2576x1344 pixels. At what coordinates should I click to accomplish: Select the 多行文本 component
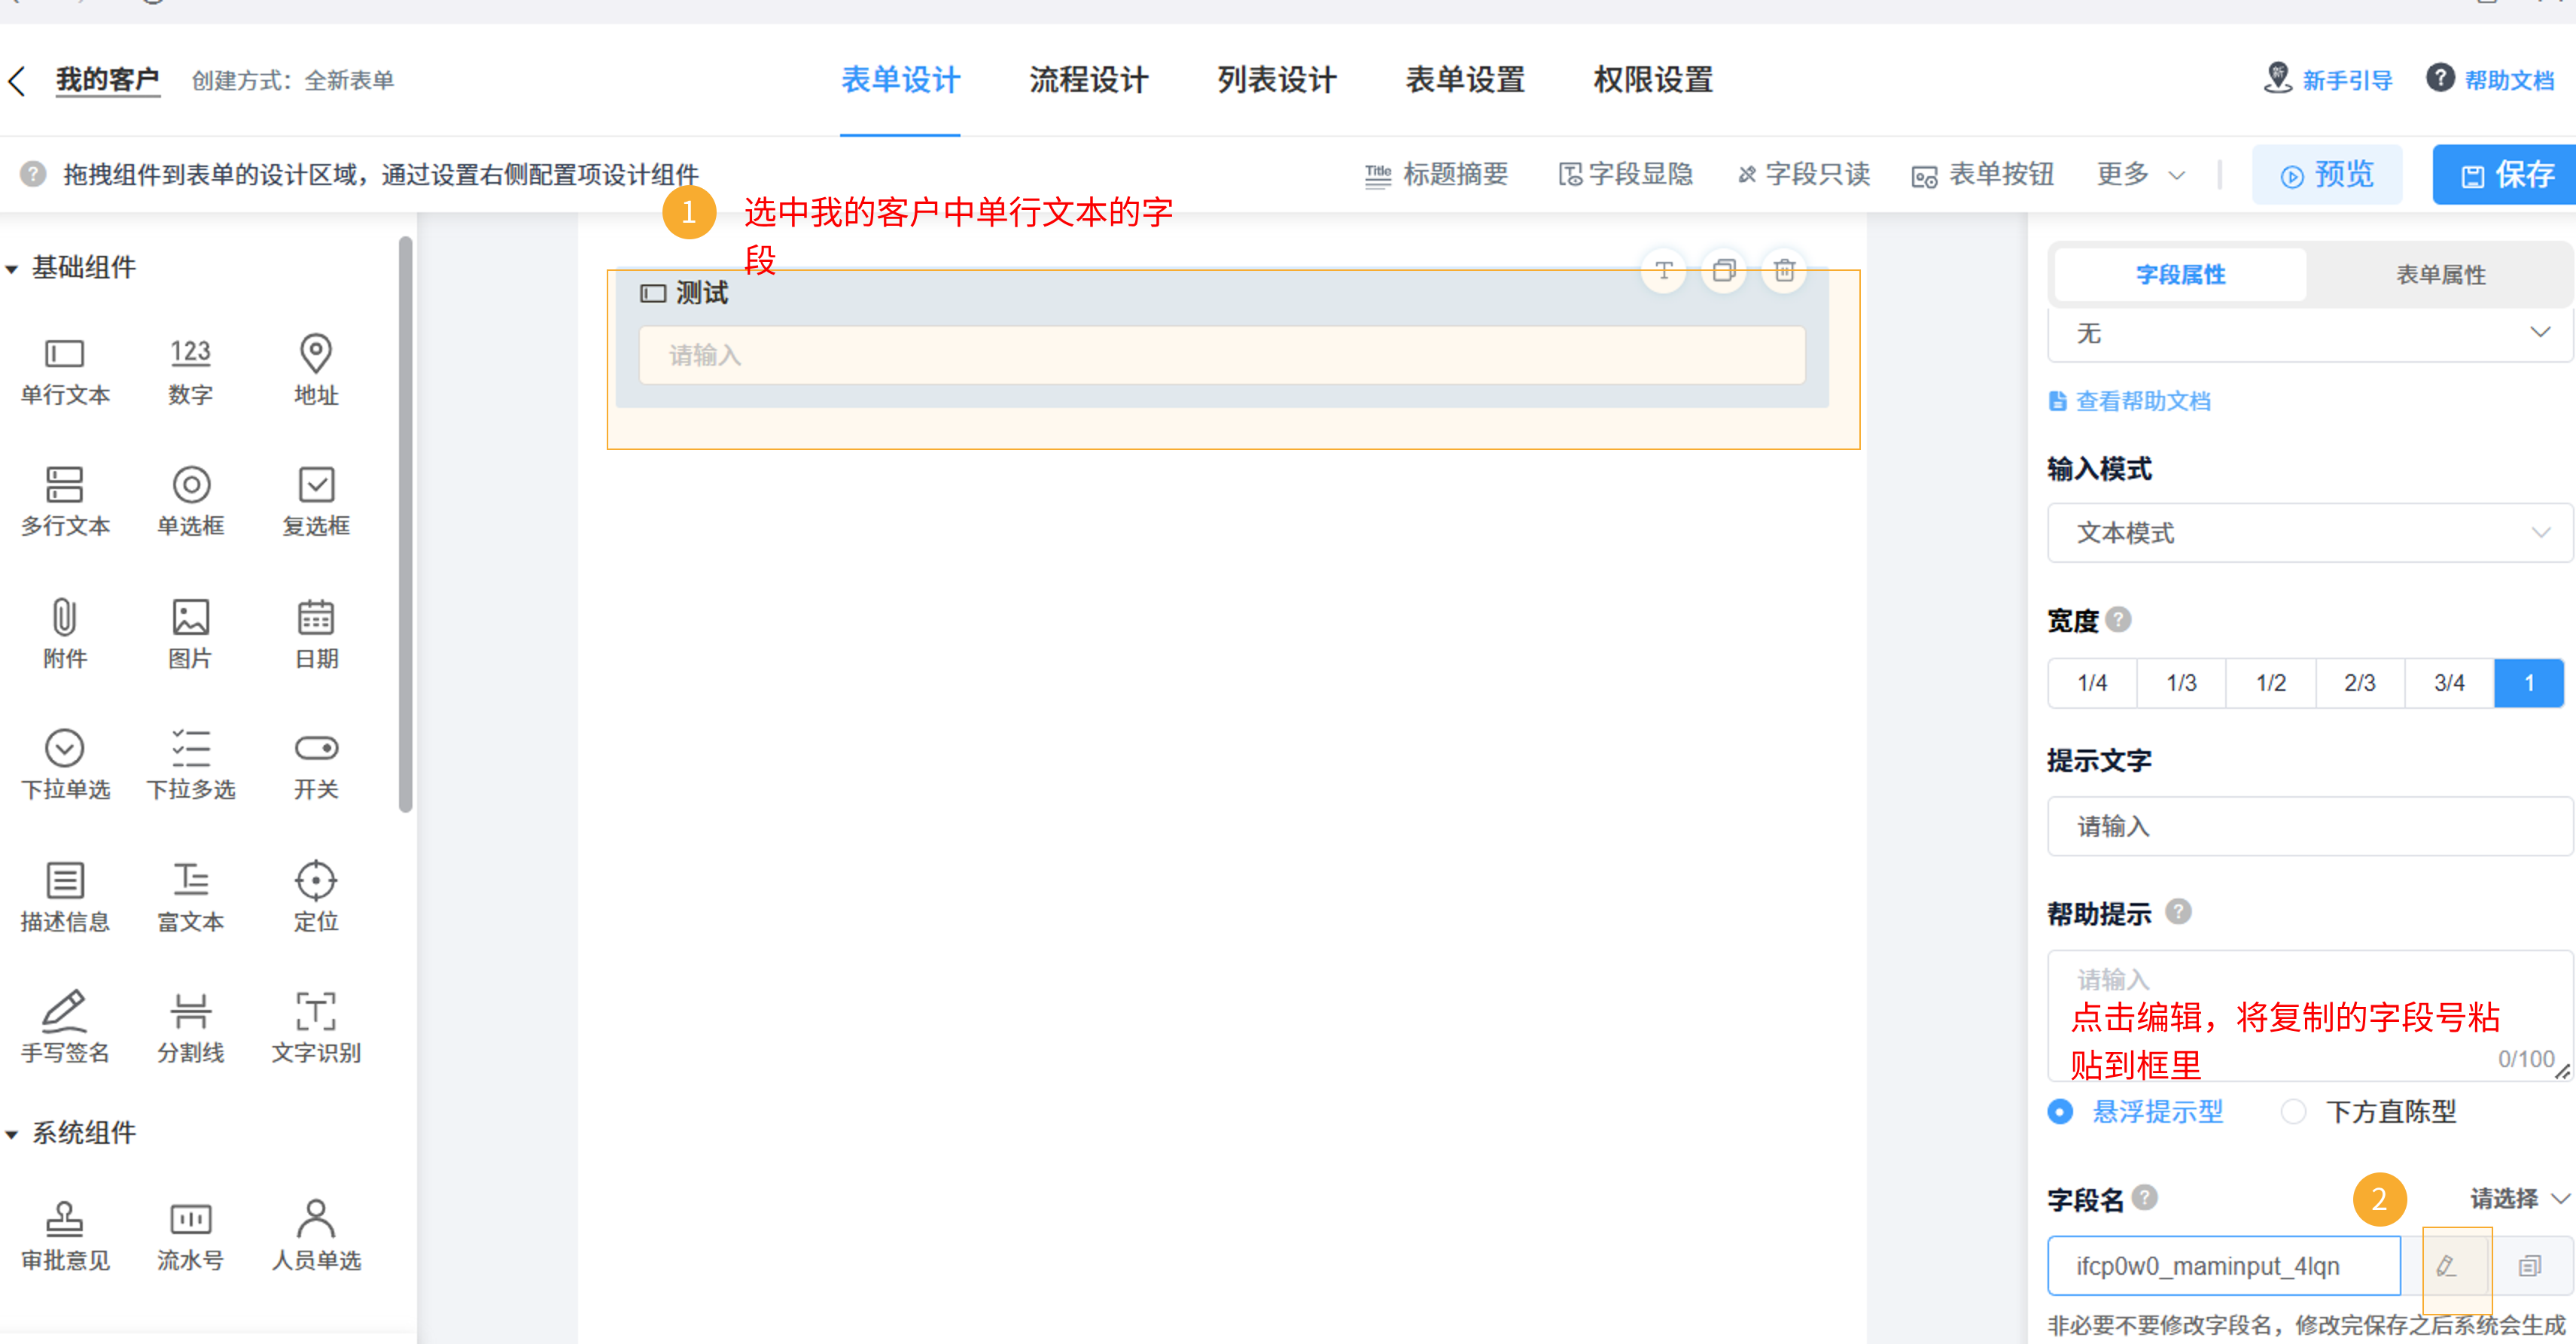click(65, 502)
